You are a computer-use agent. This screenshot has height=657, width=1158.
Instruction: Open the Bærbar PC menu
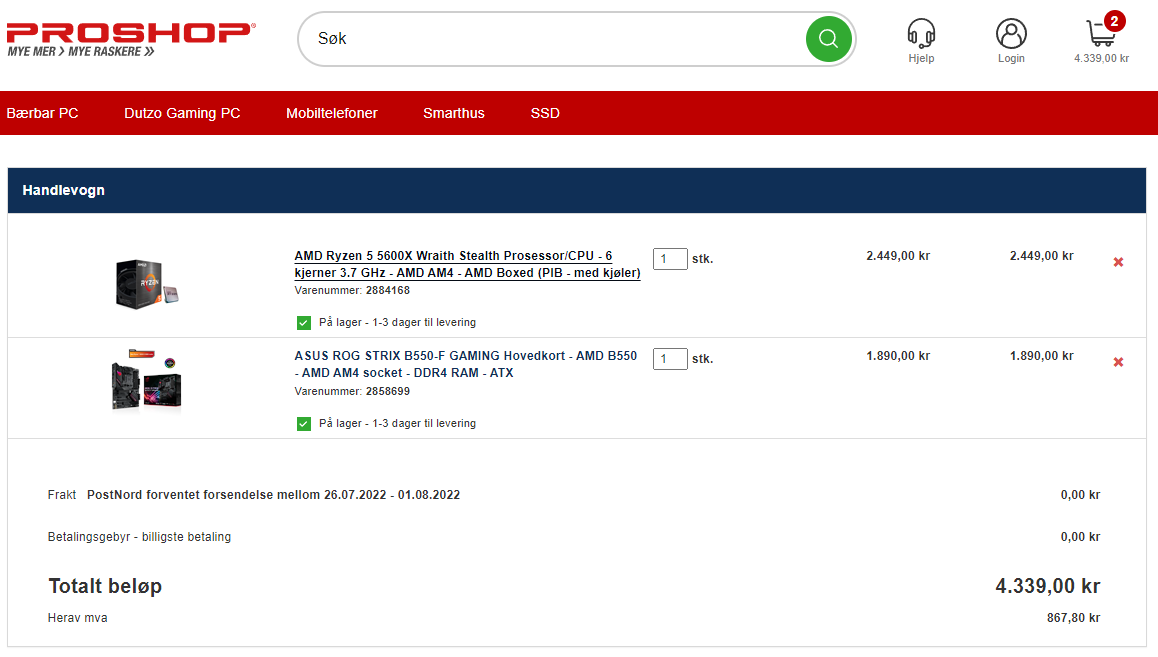tap(42, 113)
